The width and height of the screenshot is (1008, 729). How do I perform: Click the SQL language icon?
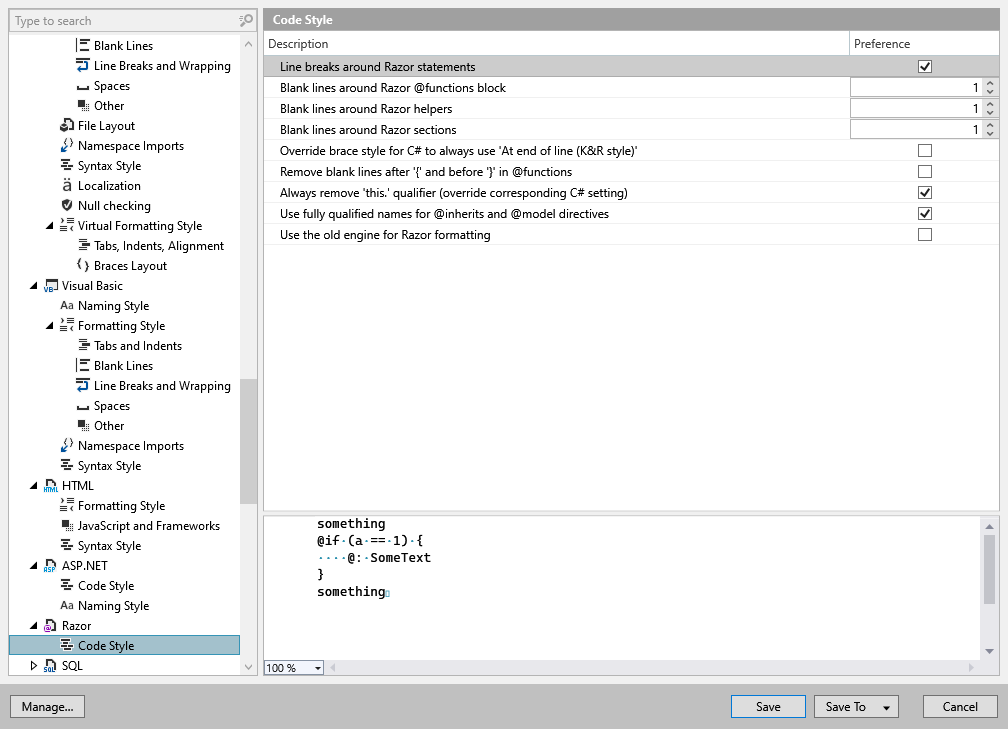pyautogui.click(x=51, y=665)
